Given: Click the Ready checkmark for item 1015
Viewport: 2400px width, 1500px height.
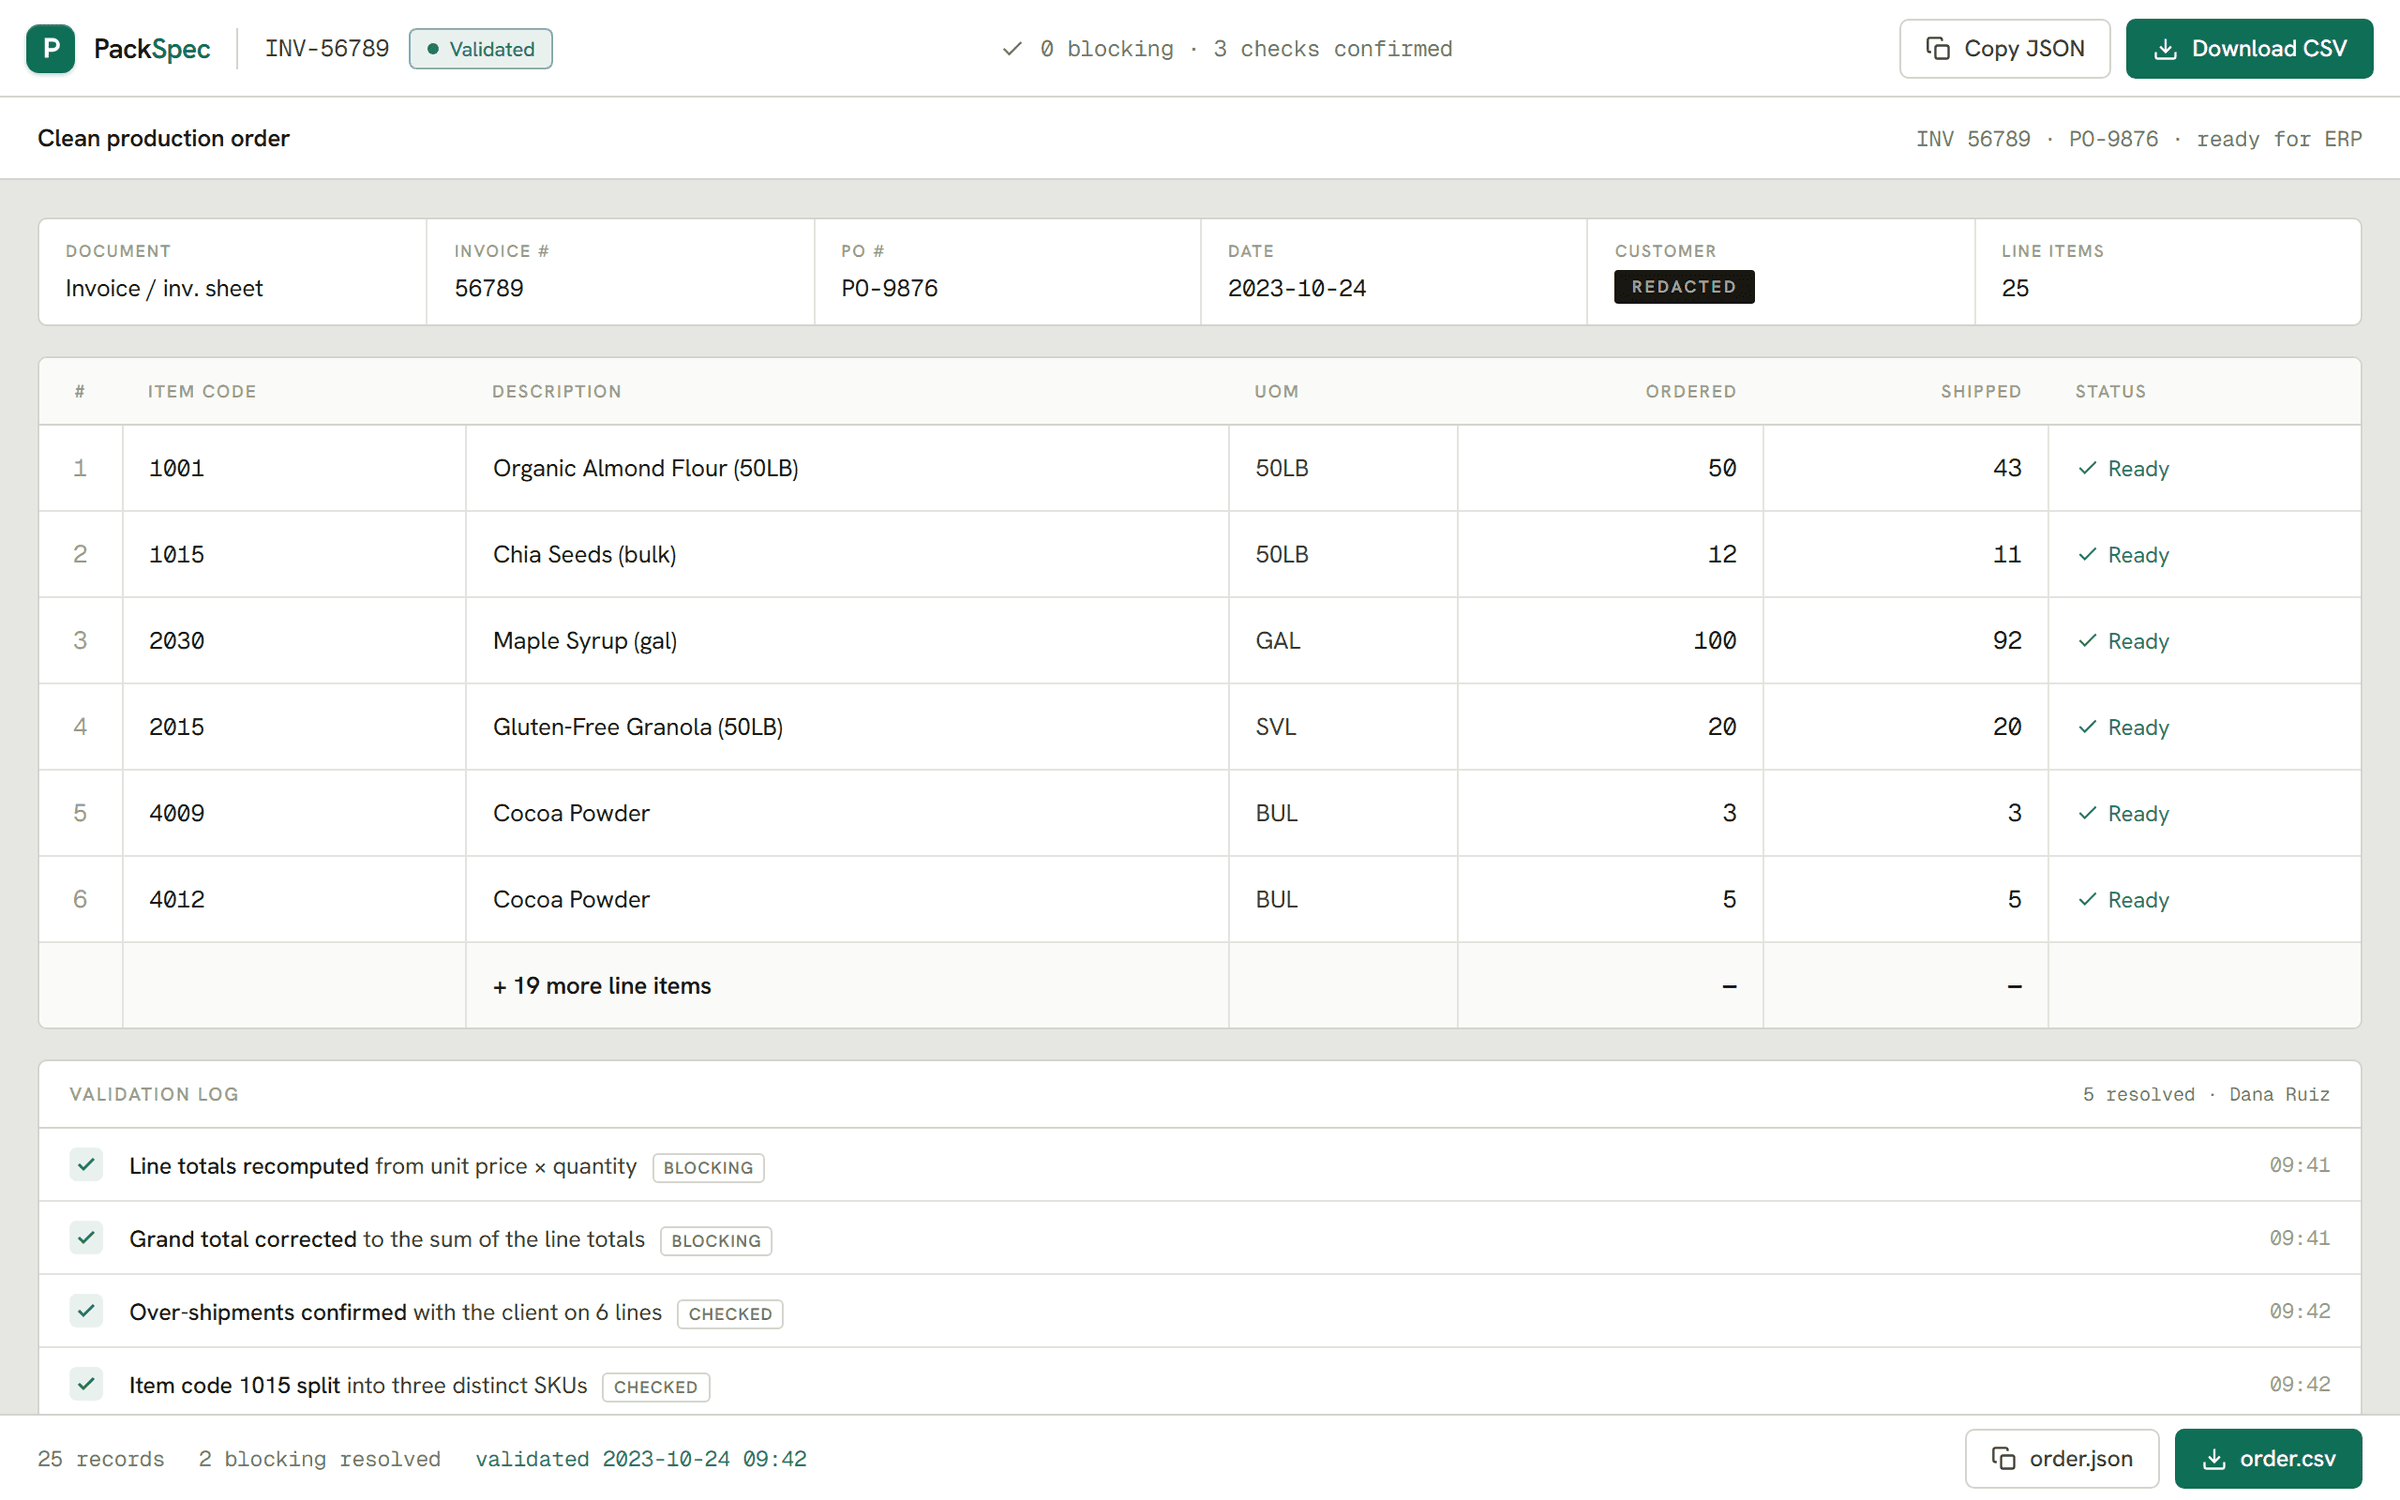Looking at the screenshot, I should 2087,554.
